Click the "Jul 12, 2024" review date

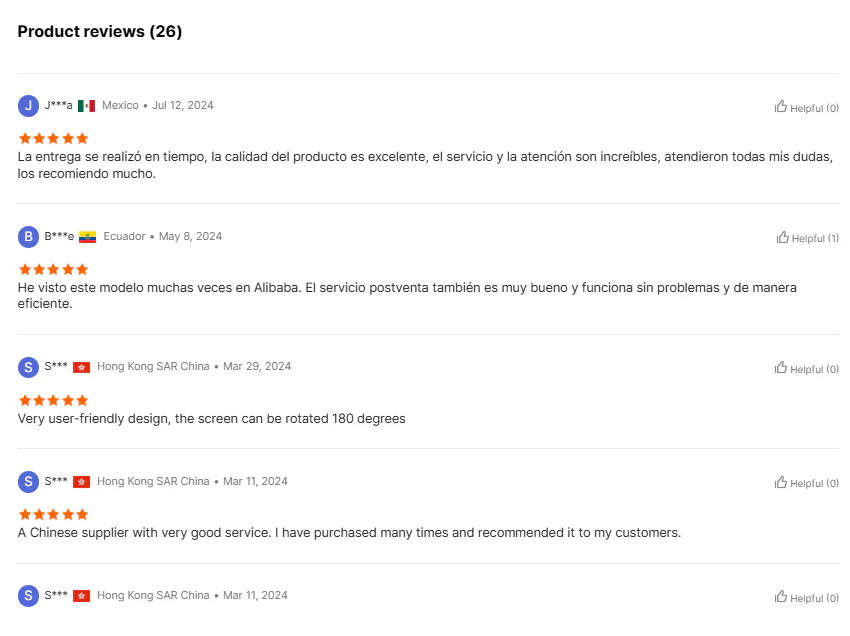pyautogui.click(x=182, y=106)
